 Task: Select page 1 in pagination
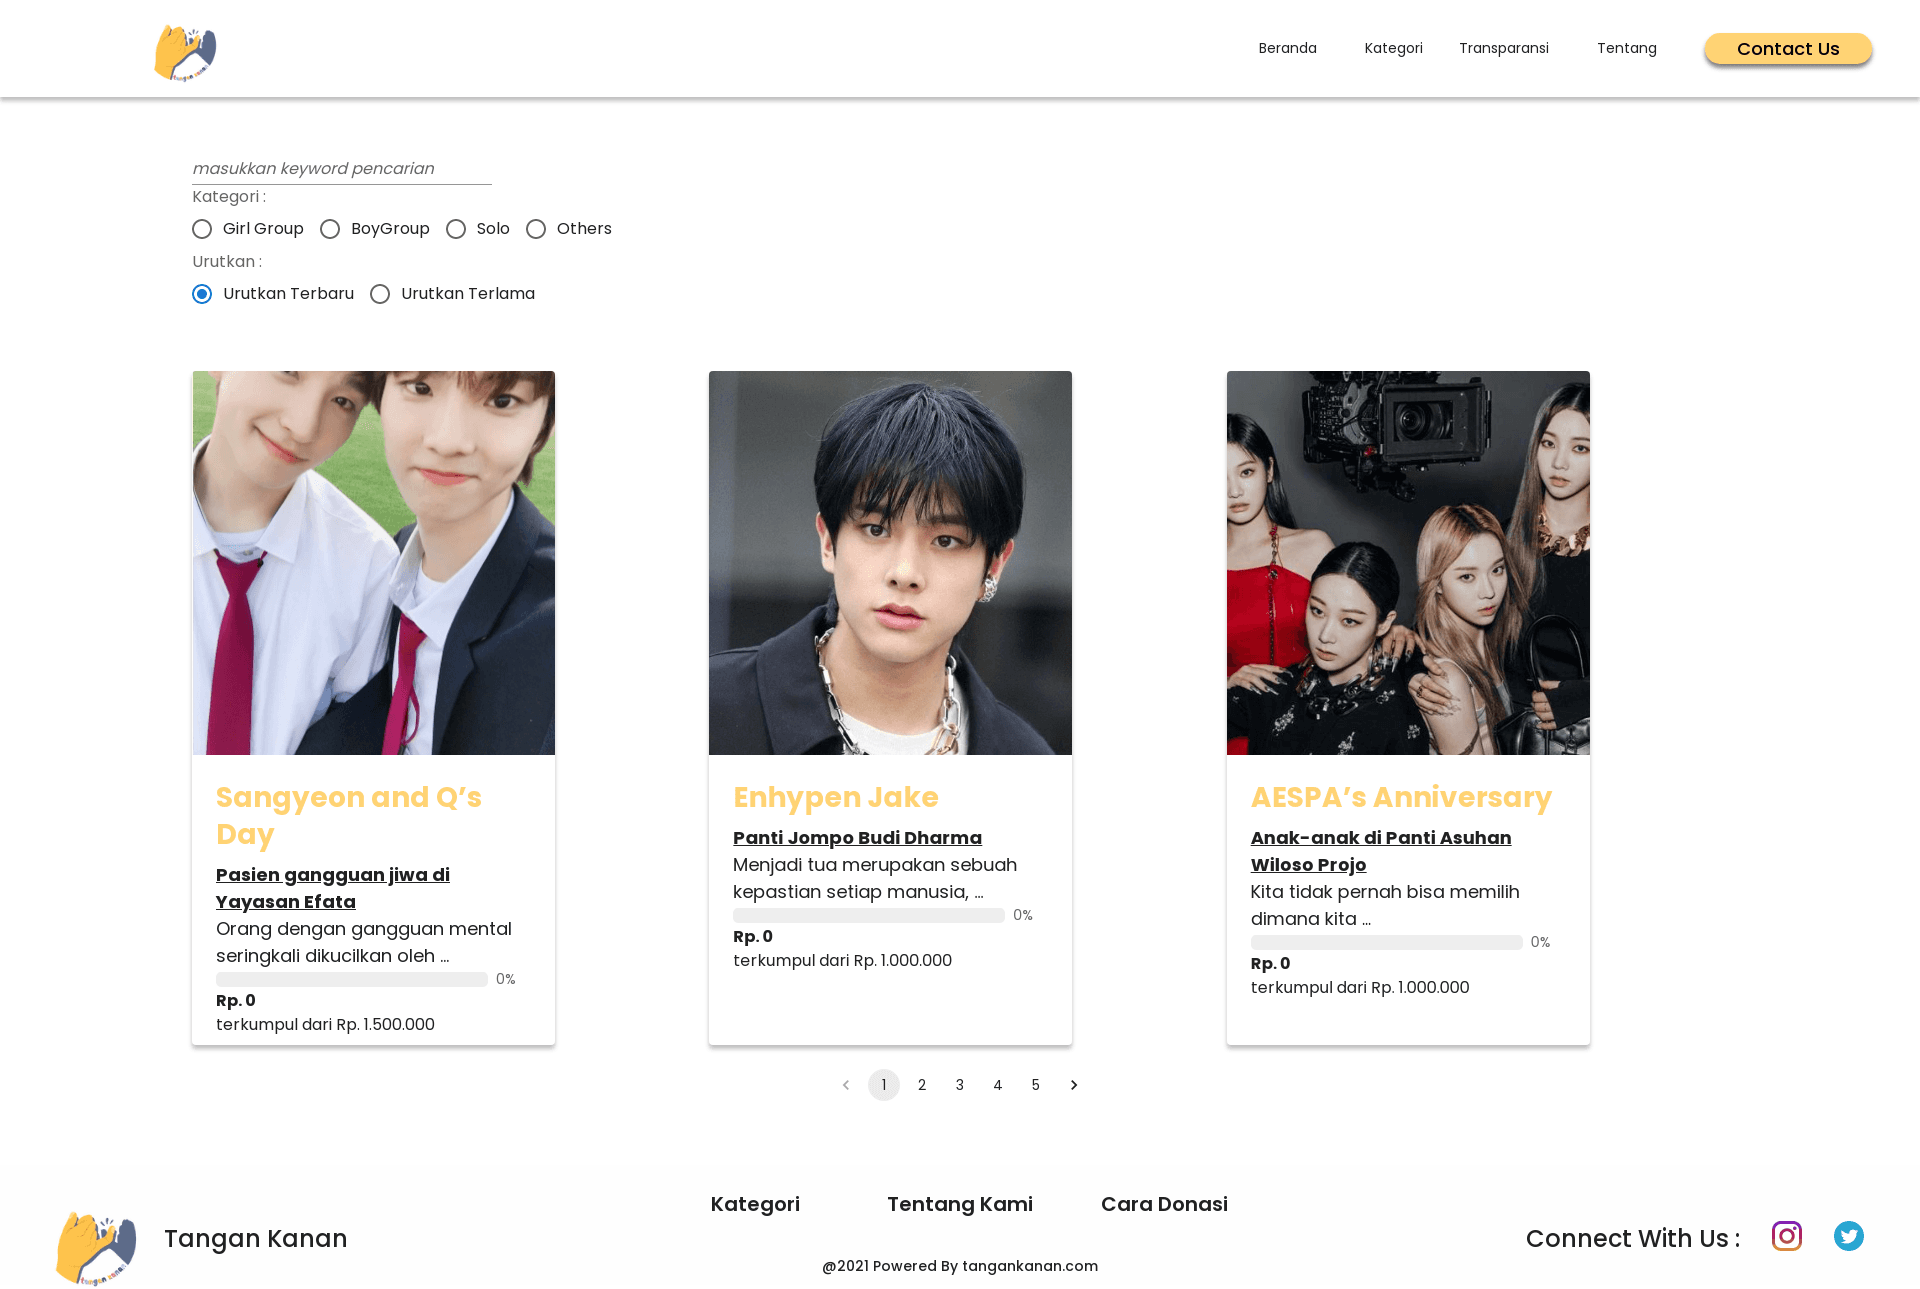click(x=884, y=1085)
